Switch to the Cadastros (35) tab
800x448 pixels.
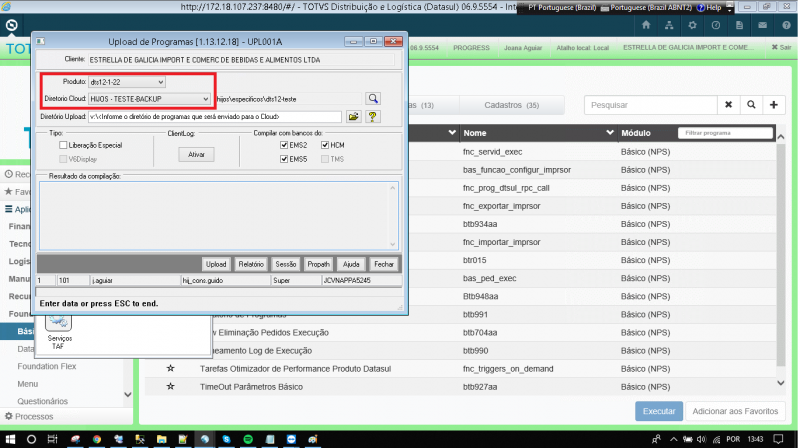point(512,105)
